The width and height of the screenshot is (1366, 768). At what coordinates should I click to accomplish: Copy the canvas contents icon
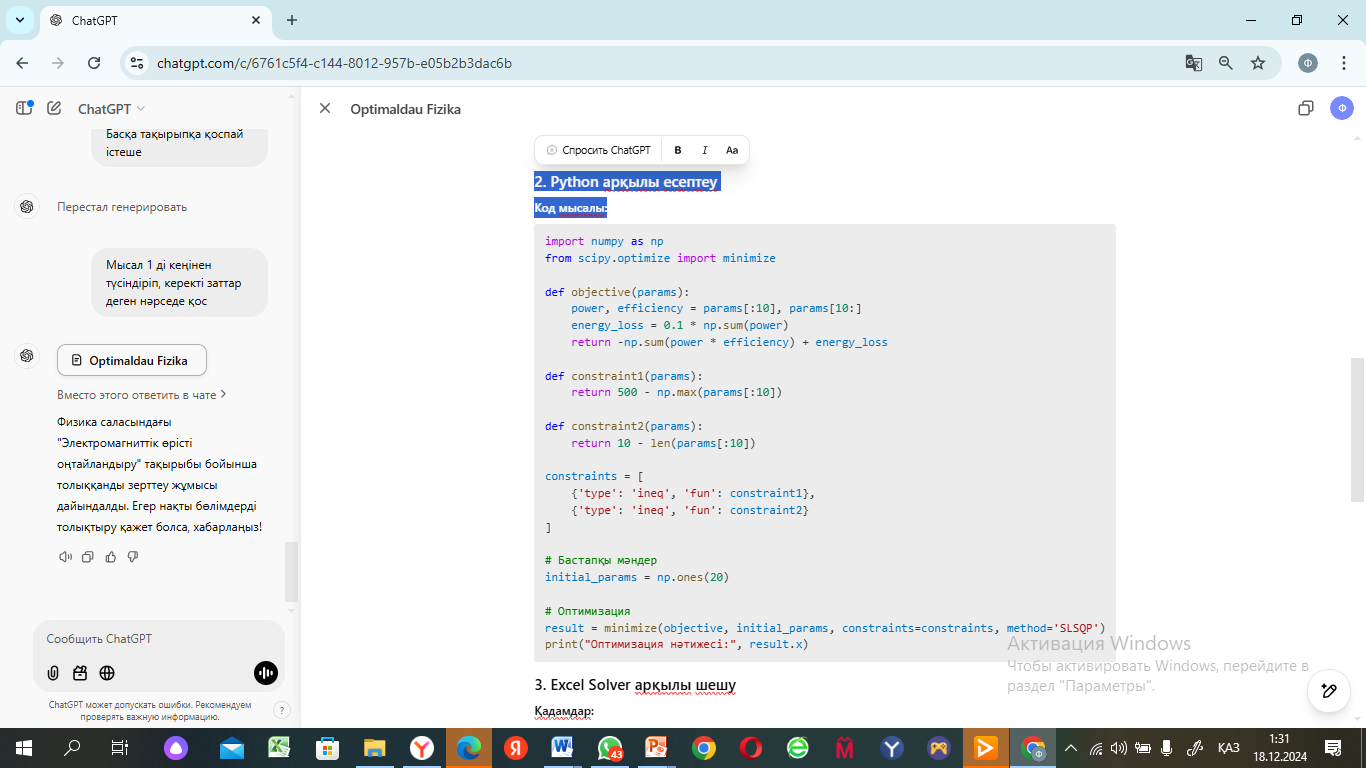[1306, 108]
